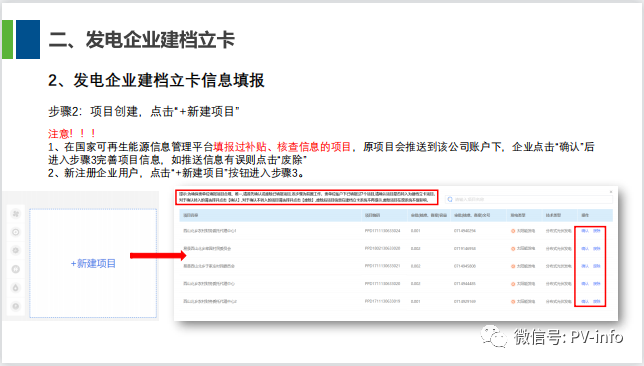This screenshot has width=644, height=366.
Task: Click orange solar icon in row PPD1002130633028
Action: [x=513, y=249]
